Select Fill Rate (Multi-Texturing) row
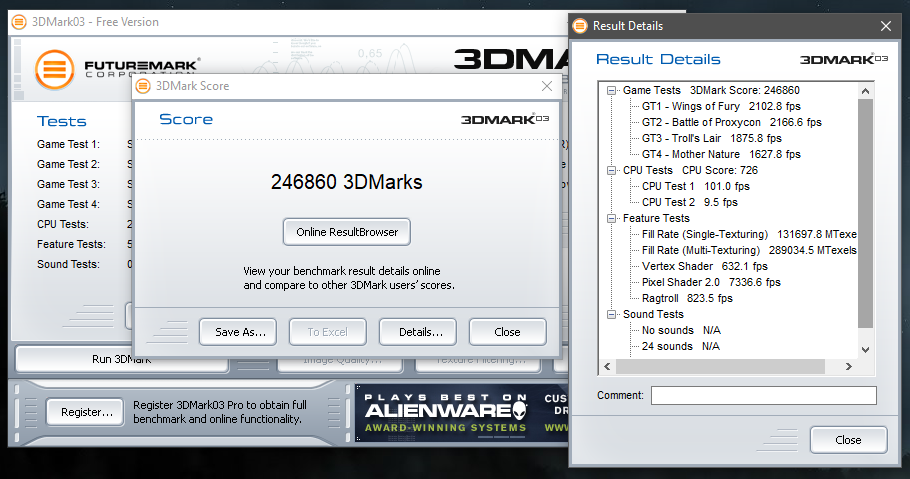Viewport: 910px width, 479px height. click(x=749, y=250)
